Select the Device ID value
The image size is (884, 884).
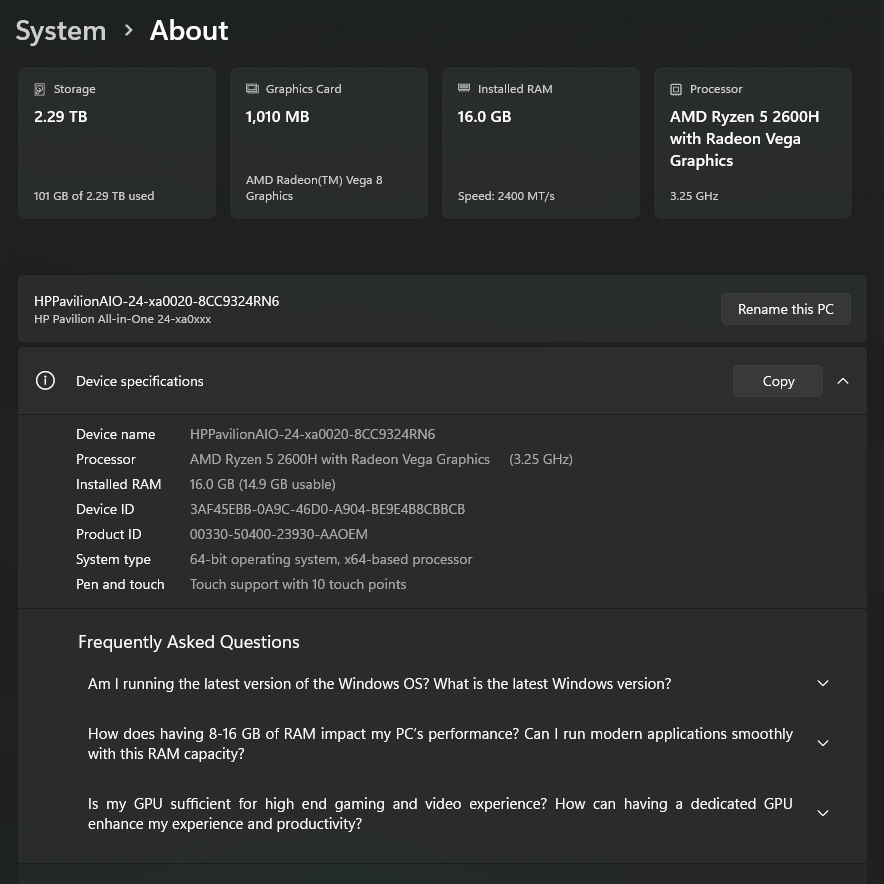click(327, 509)
